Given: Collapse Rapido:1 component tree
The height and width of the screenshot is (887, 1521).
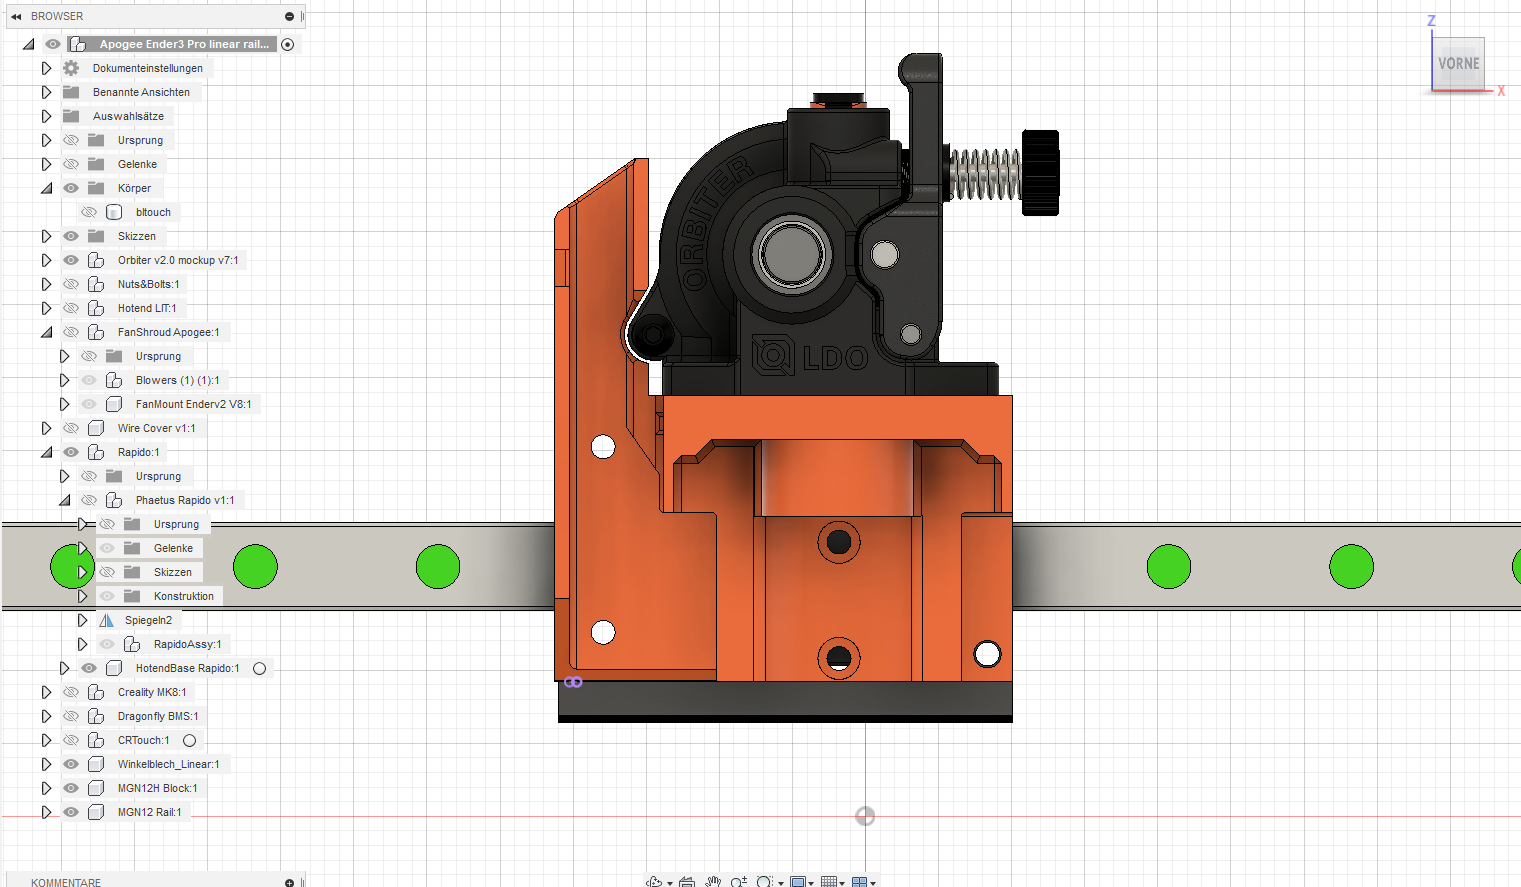Looking at the screenshot, I should 46,452.
